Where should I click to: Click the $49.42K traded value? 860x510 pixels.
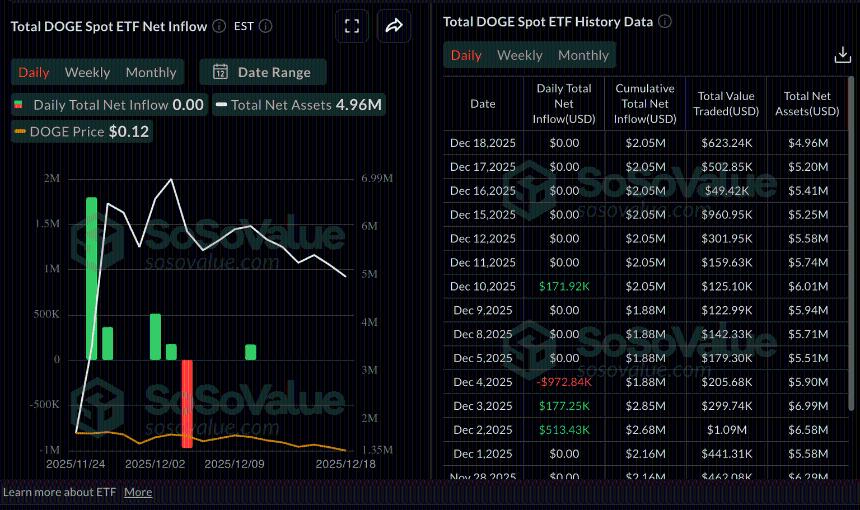pyautogui.click(x=726, y=191)
